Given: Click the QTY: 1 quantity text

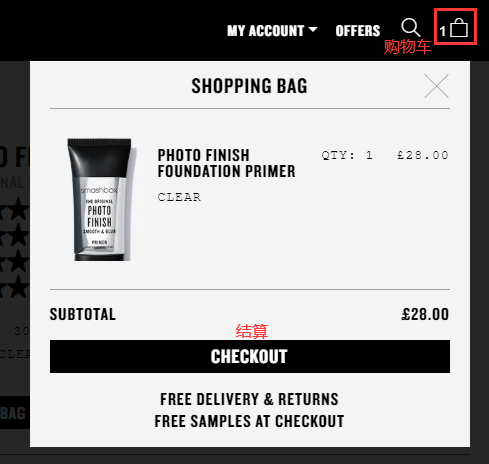Looking at the screenshot, I should pyautogui.click(x=347, y=155).
